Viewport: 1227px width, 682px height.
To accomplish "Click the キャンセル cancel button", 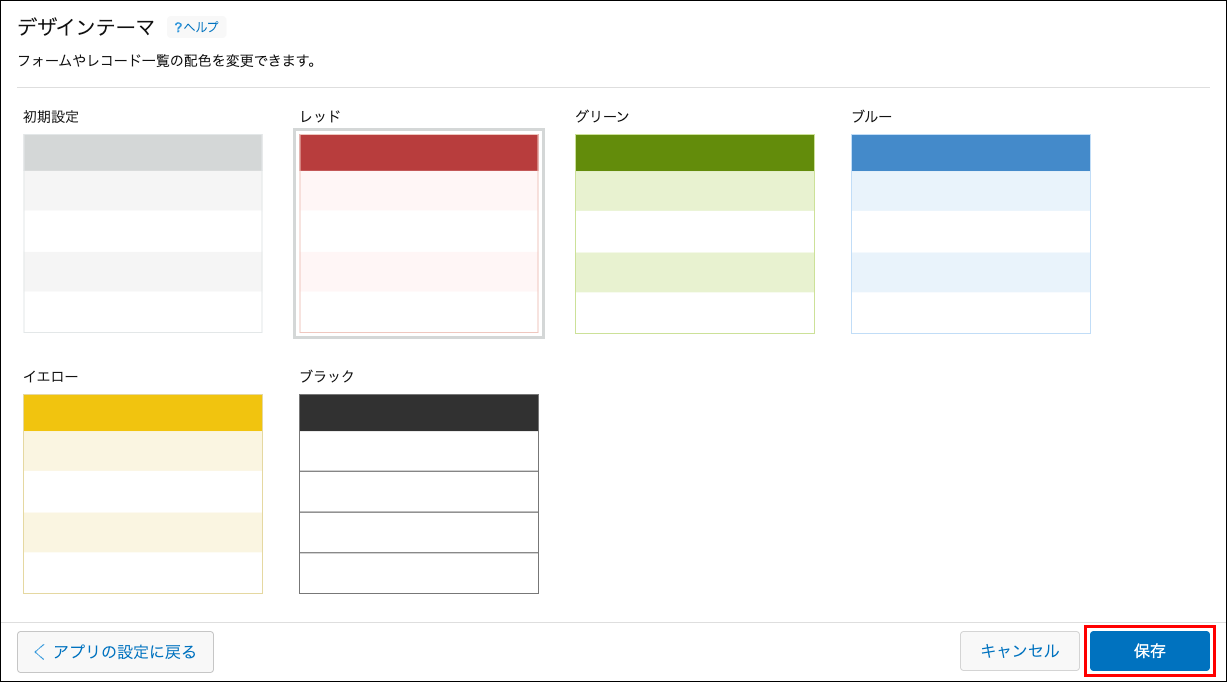I will [1020, 651].
